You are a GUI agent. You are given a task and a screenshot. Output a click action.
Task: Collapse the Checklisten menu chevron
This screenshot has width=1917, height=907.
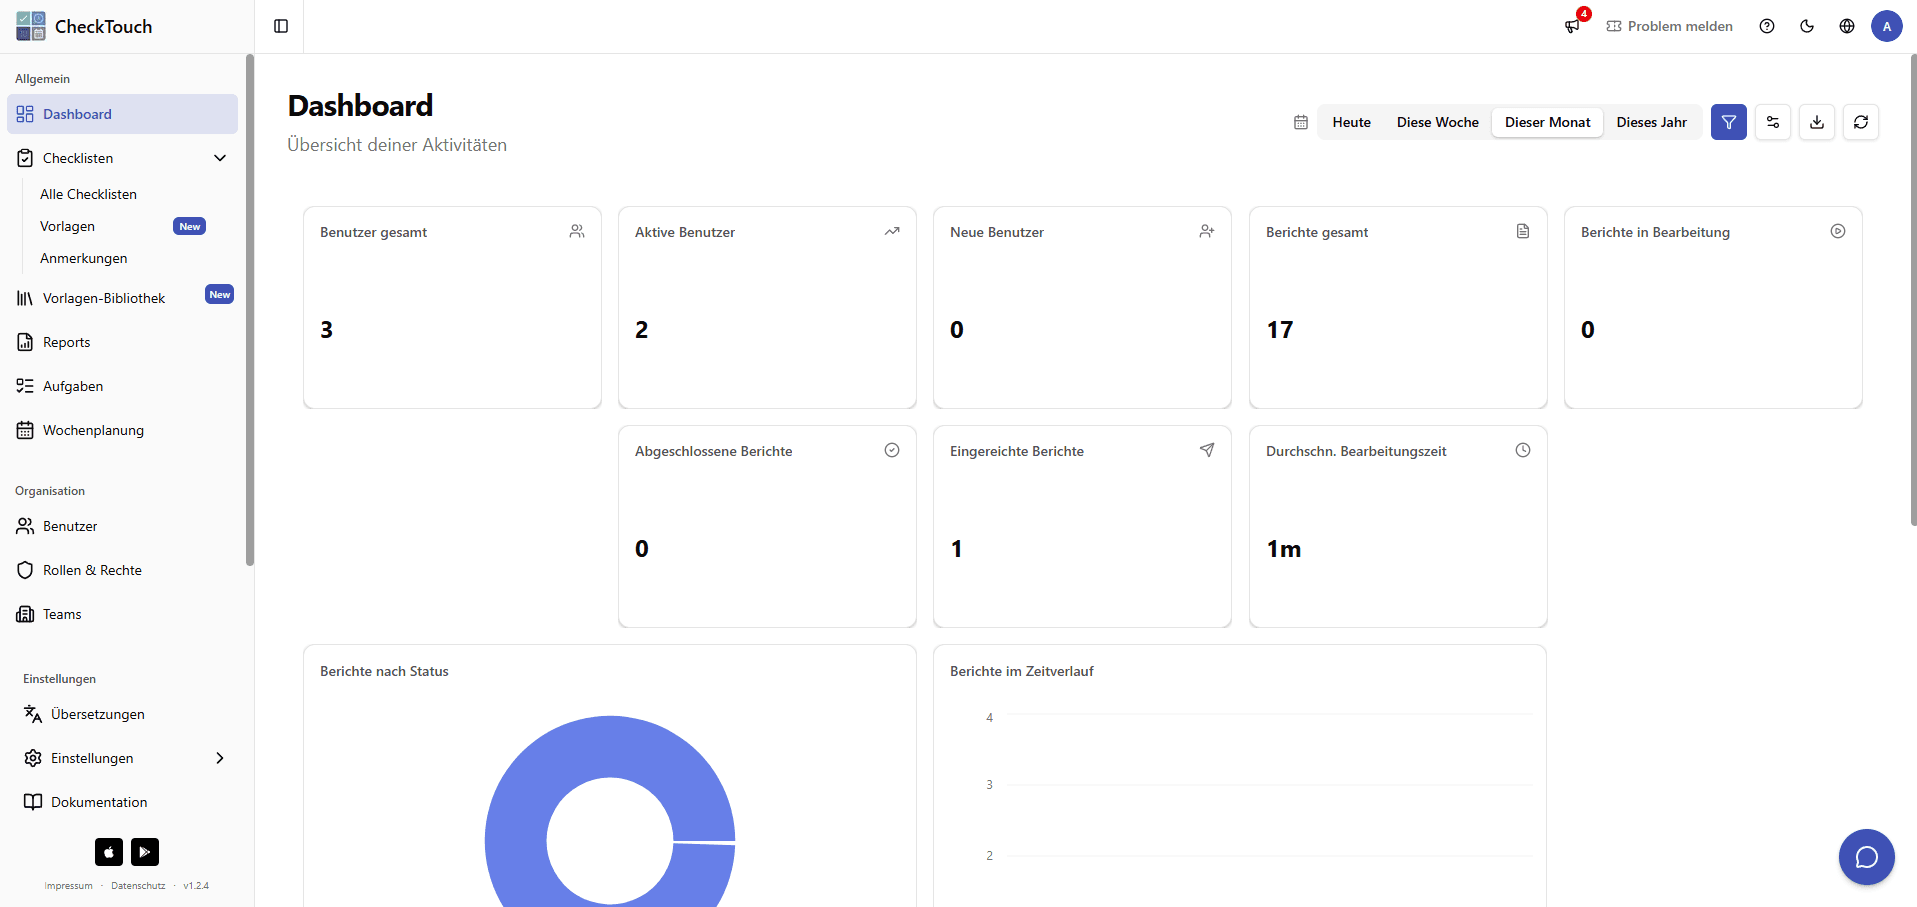220,158
